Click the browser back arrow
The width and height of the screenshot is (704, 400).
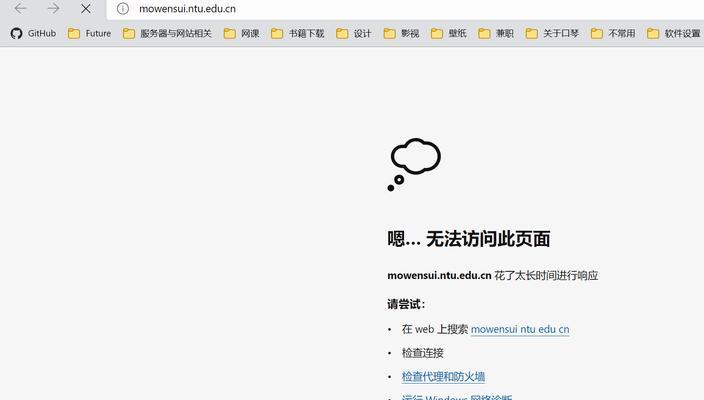(x=21, y=8)
